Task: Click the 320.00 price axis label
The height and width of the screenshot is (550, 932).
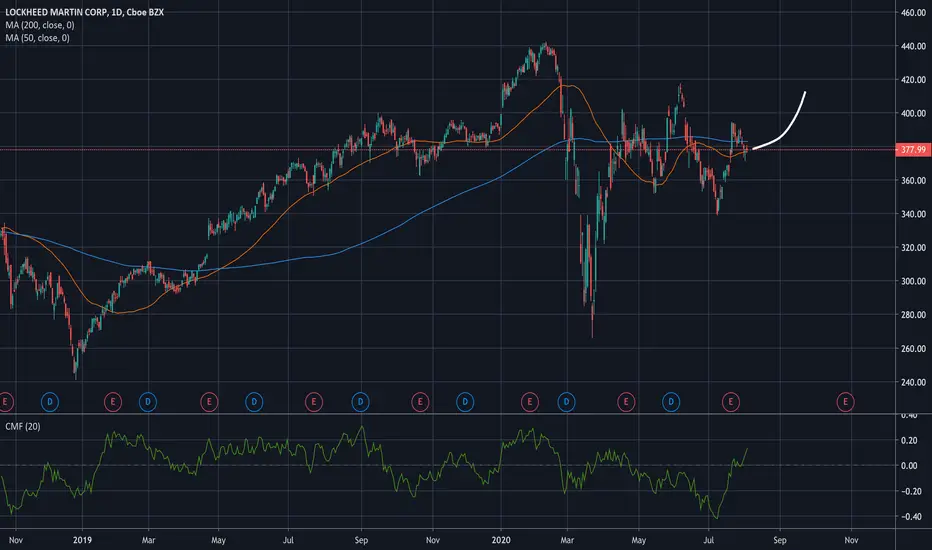Action: click(x=914, y=247)
